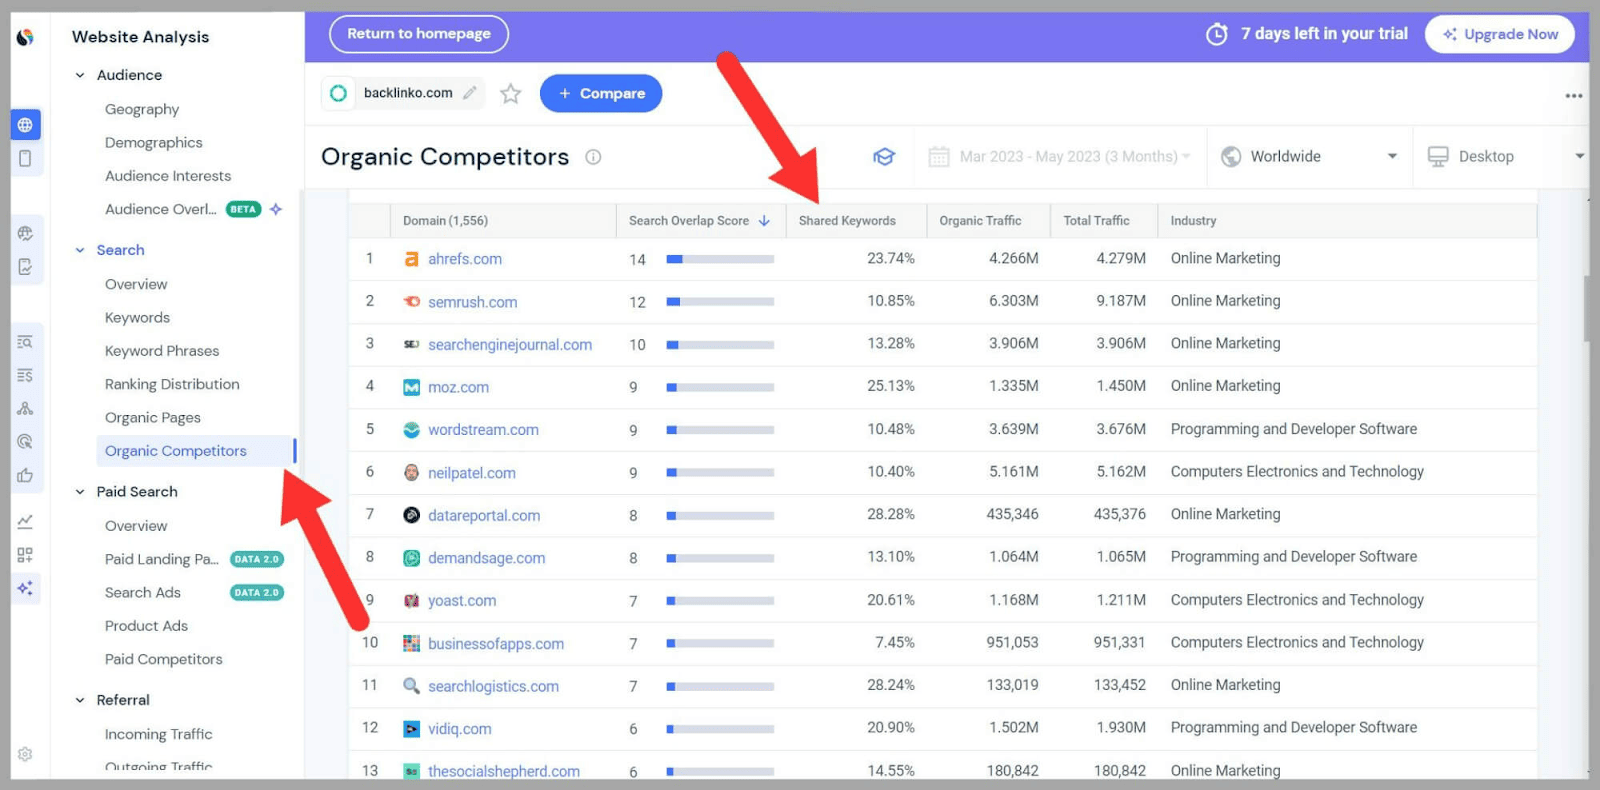
Task: Click the network nodes affiliate icon
Action: tap(25, 408)
